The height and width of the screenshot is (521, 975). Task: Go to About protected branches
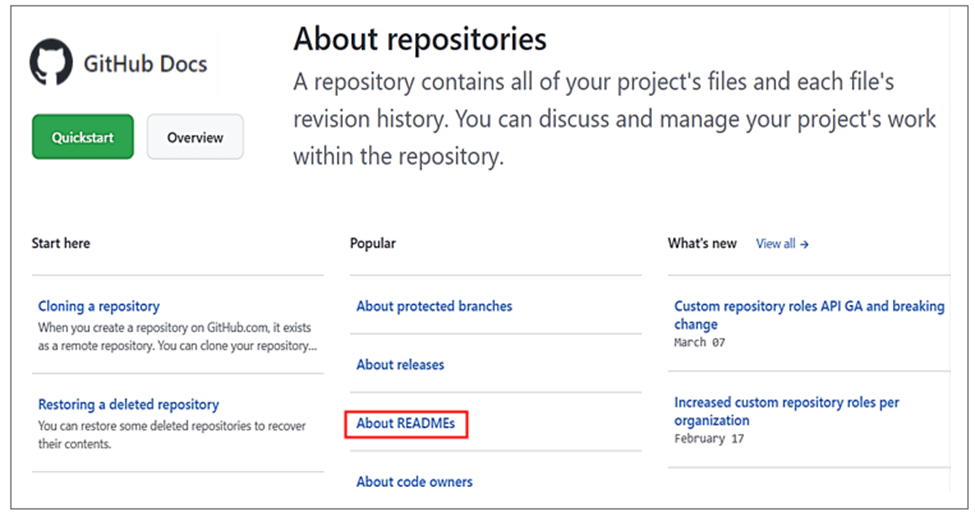click(x=434, y=306)
